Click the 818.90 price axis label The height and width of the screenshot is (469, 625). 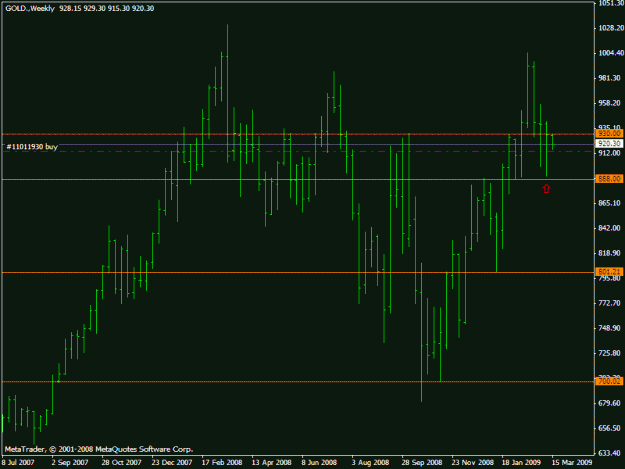[x=610, y=253]
